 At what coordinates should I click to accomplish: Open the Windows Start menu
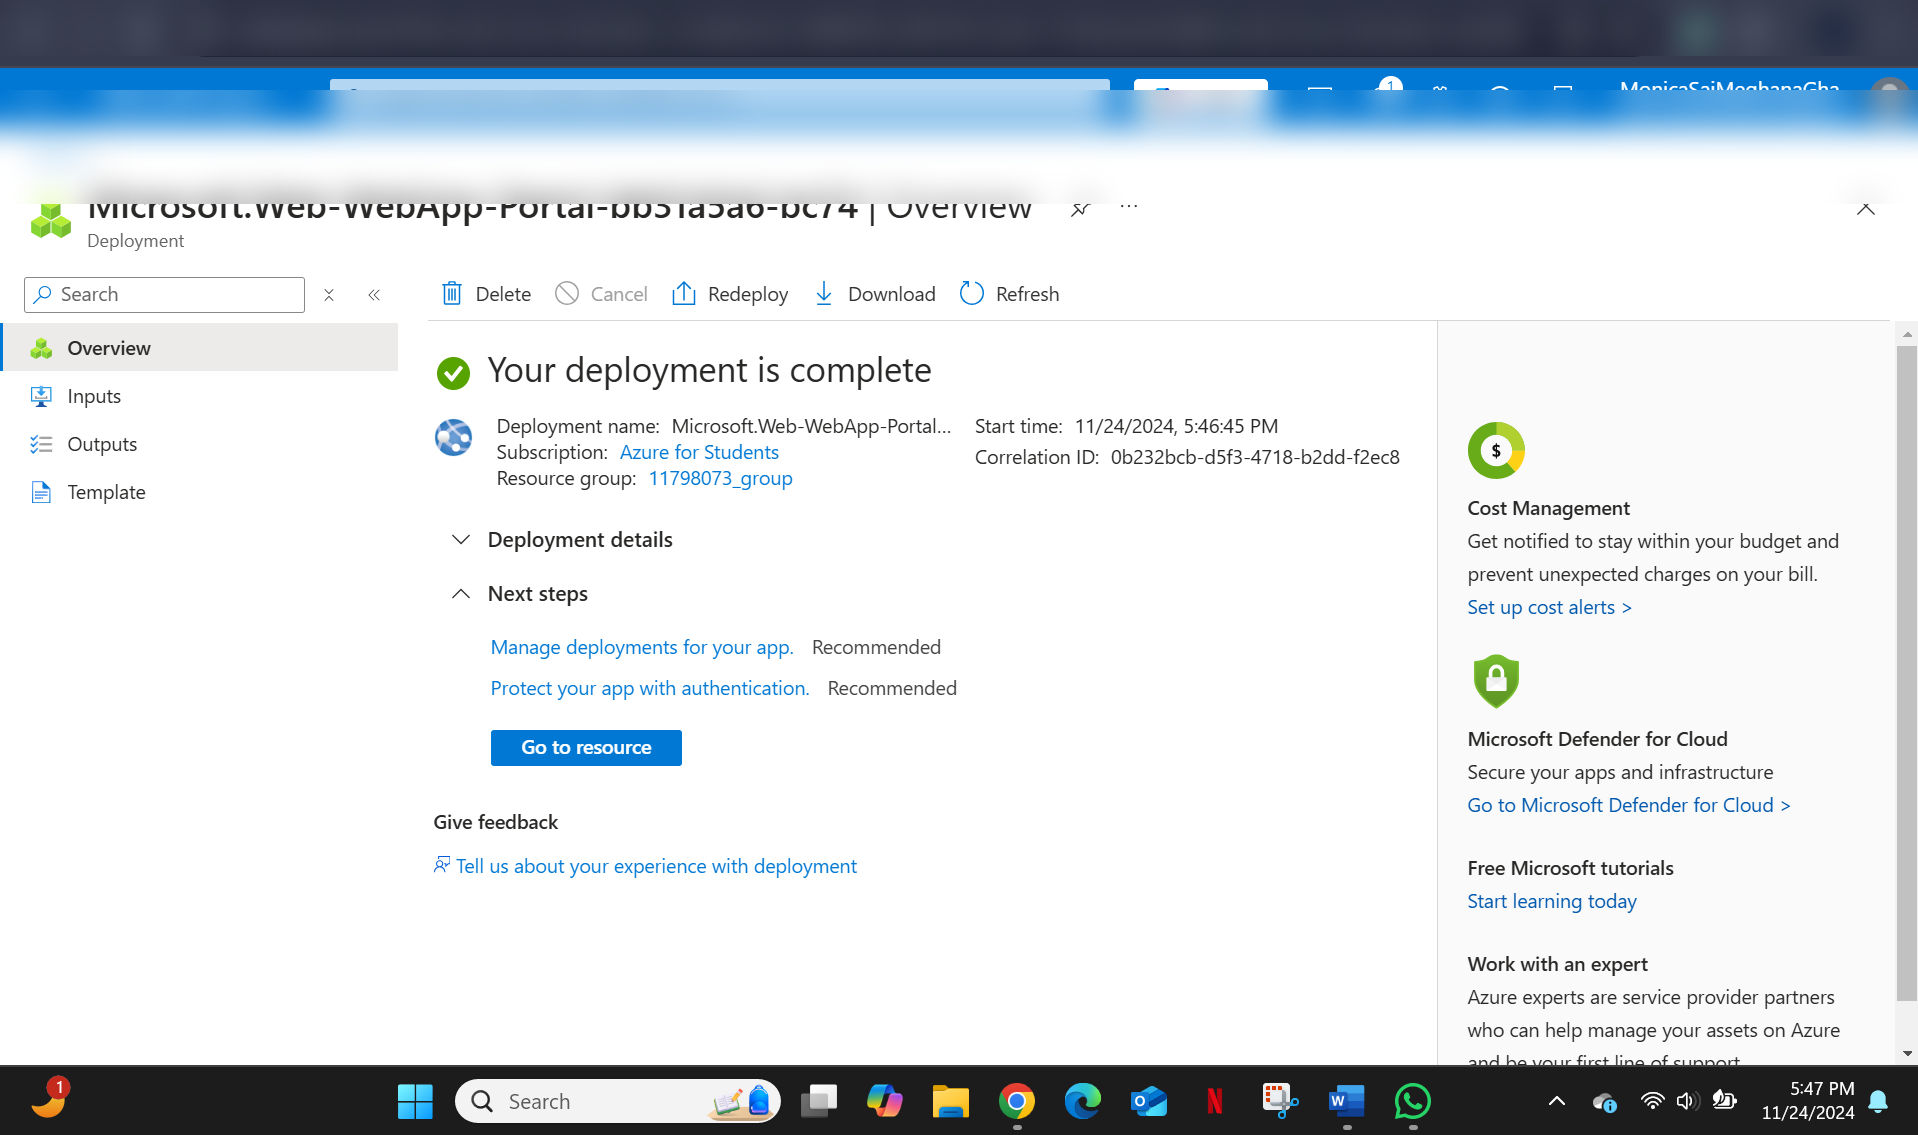tap(415, 1101)
